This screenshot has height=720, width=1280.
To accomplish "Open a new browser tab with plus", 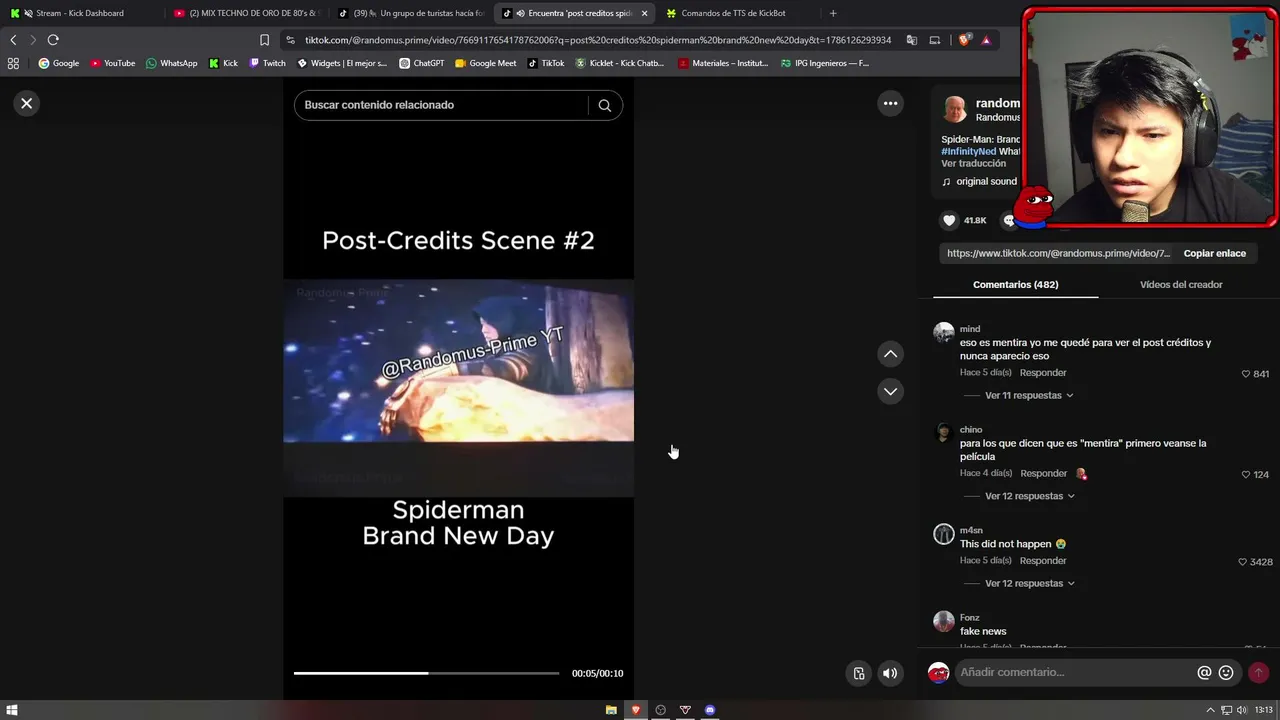I will tap(833, 13).
